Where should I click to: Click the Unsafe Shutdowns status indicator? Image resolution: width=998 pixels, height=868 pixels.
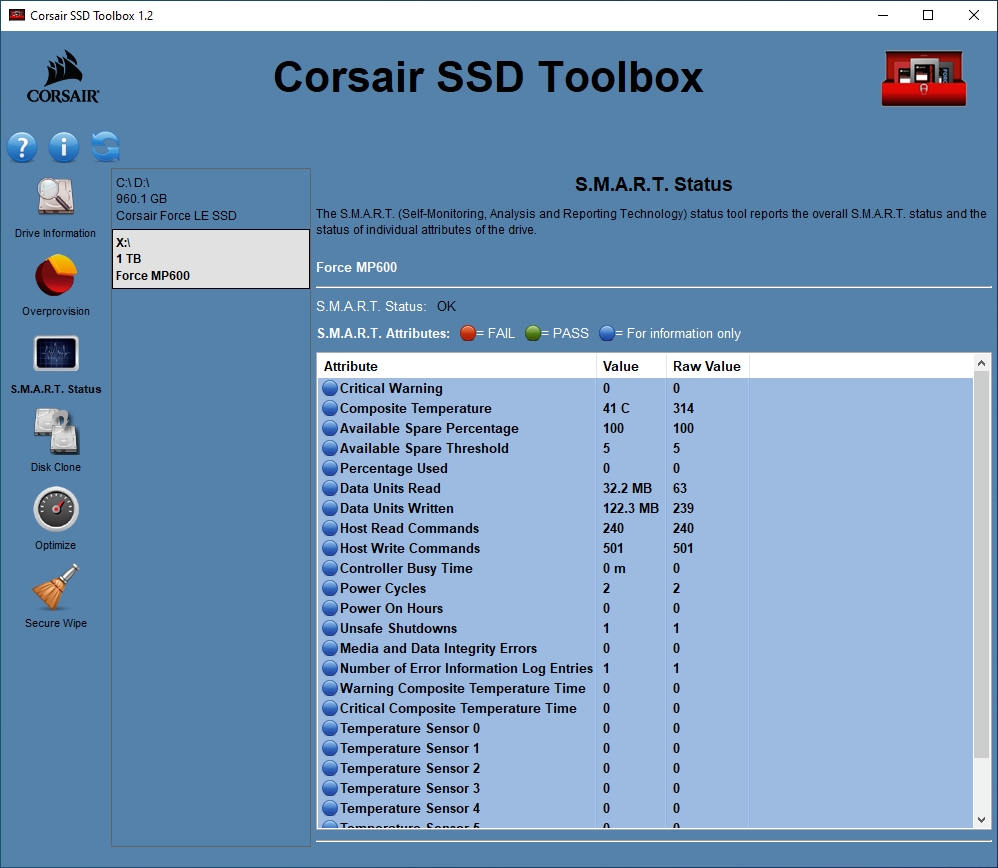point(330,628)
